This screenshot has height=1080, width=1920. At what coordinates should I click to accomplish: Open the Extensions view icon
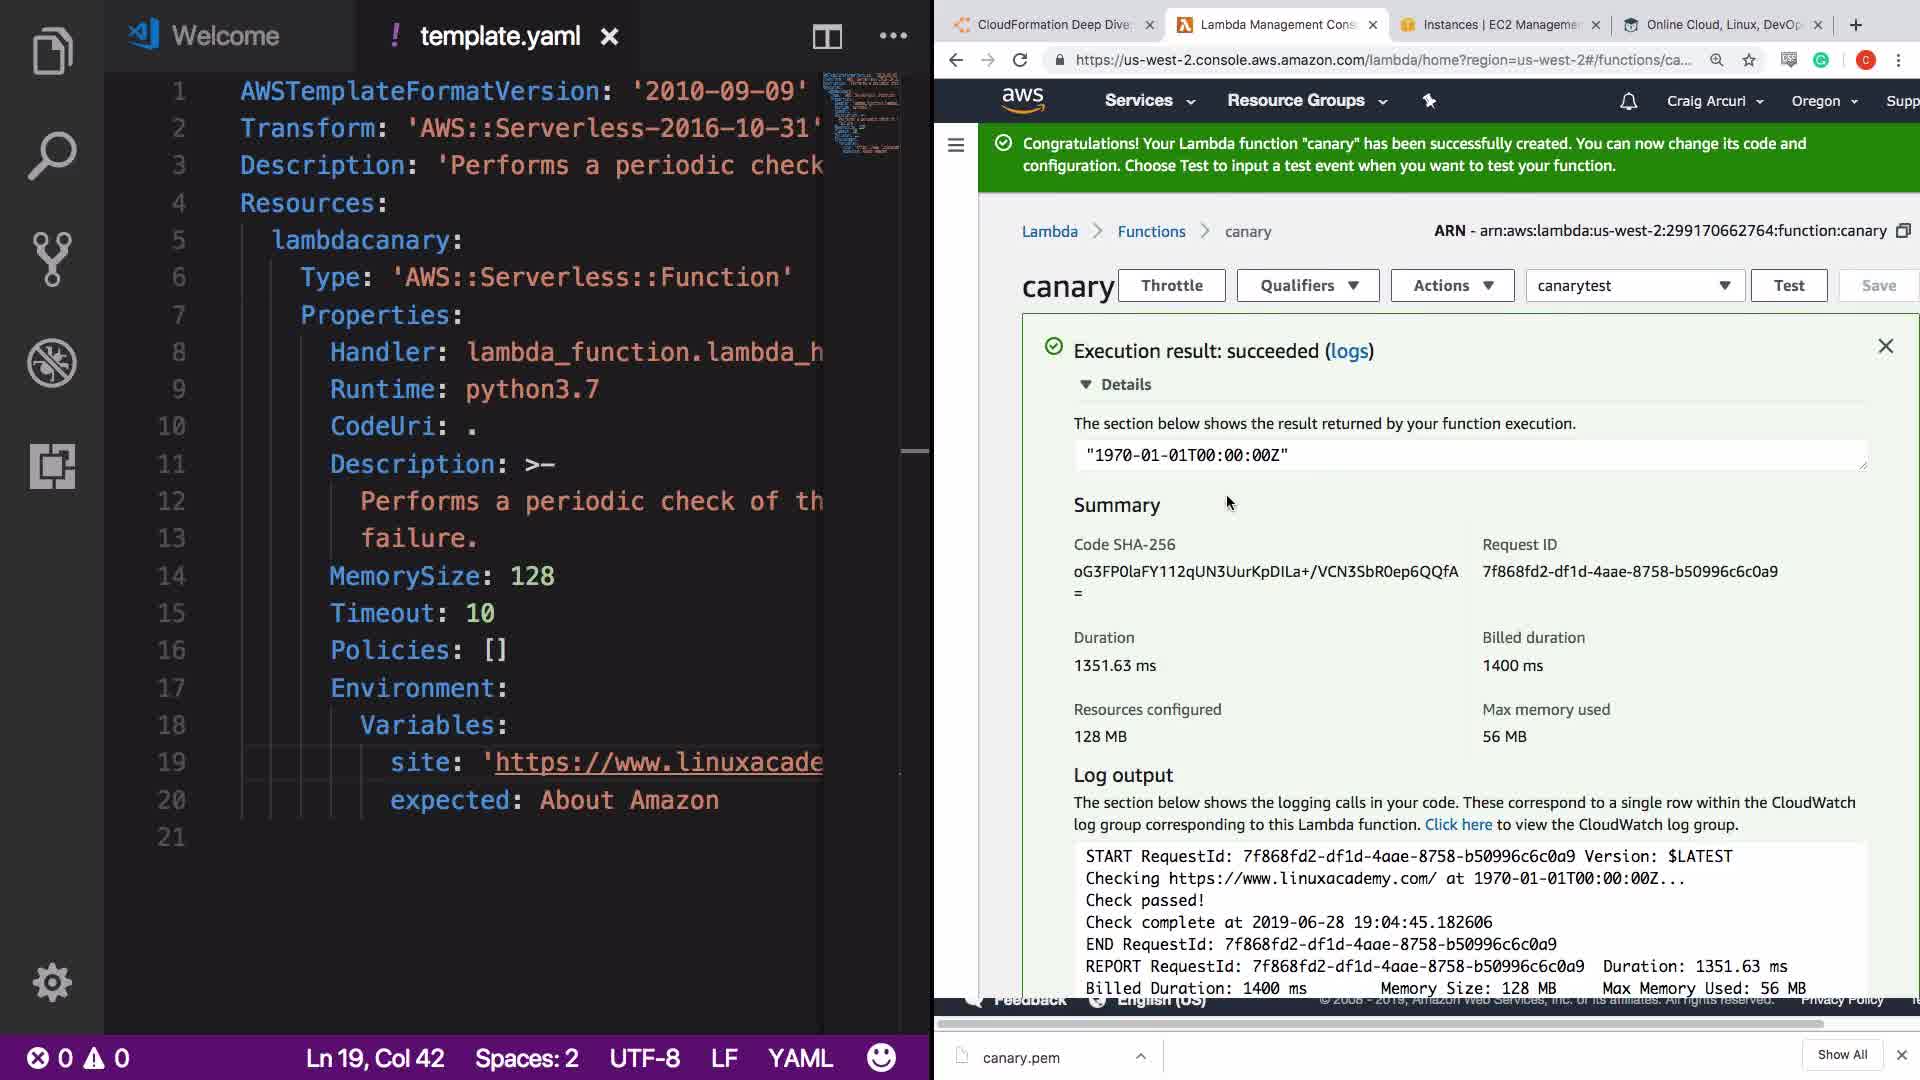[52, 466]
